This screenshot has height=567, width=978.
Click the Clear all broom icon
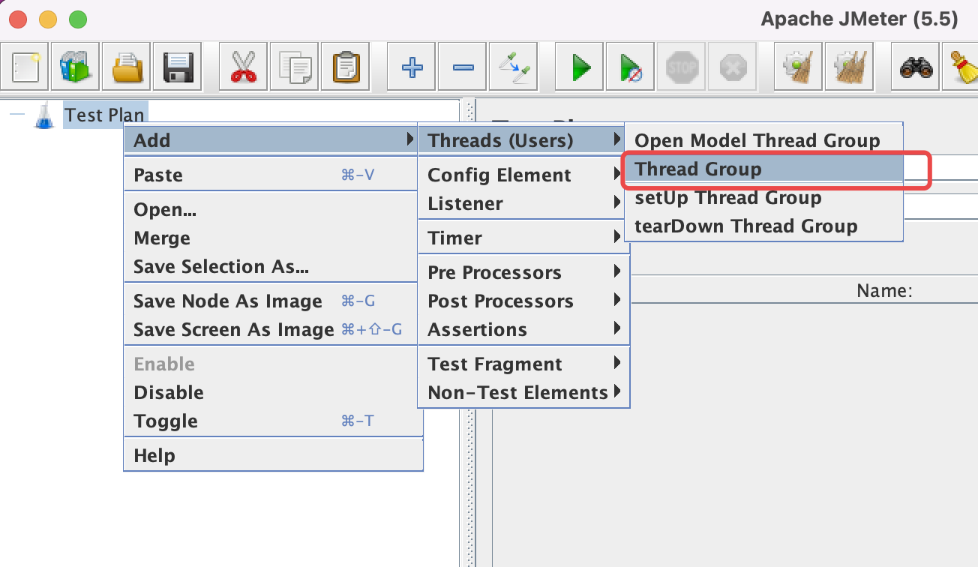point(963,68)
